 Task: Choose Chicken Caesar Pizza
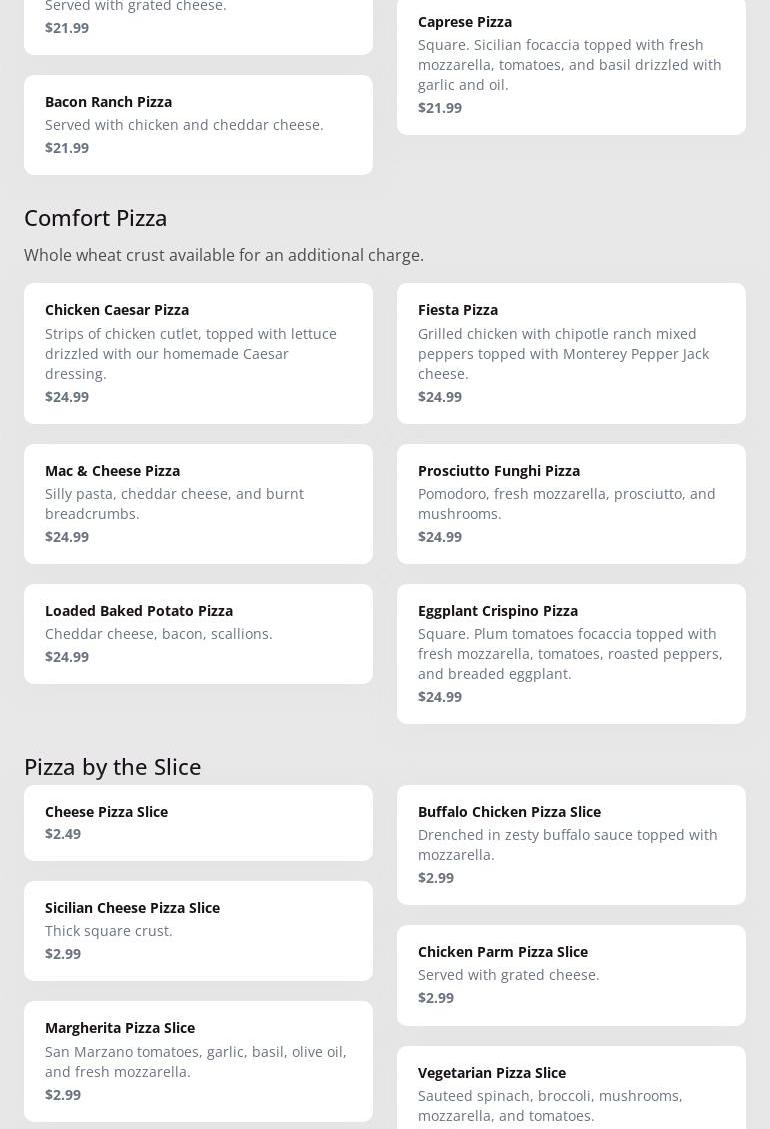[x=198, y=352]
